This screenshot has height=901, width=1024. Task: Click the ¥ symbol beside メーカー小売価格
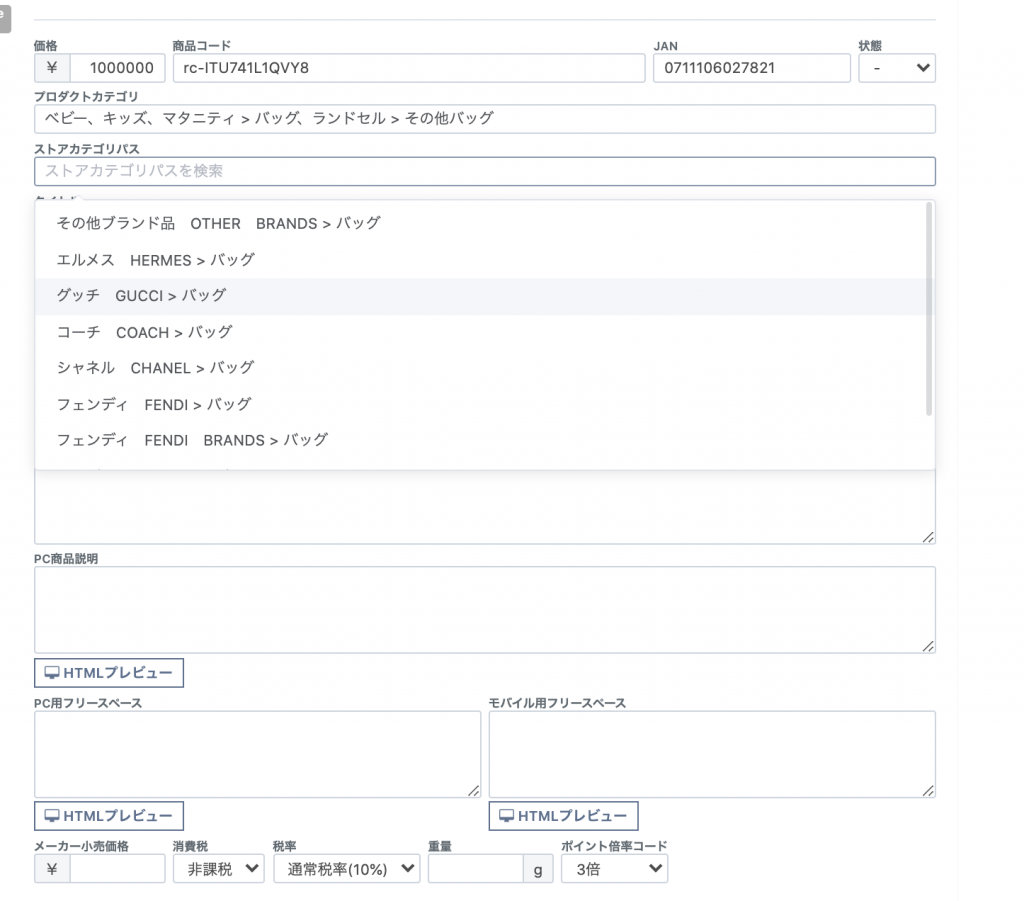point(52,869)
